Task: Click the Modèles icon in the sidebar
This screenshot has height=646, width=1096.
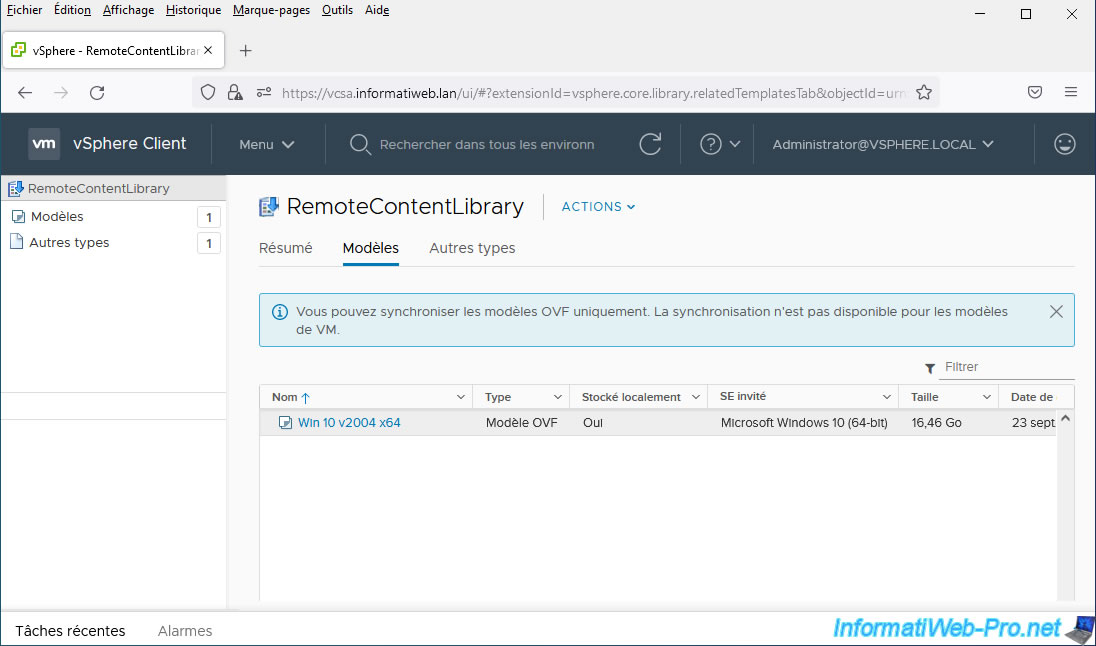Action: 19,217
